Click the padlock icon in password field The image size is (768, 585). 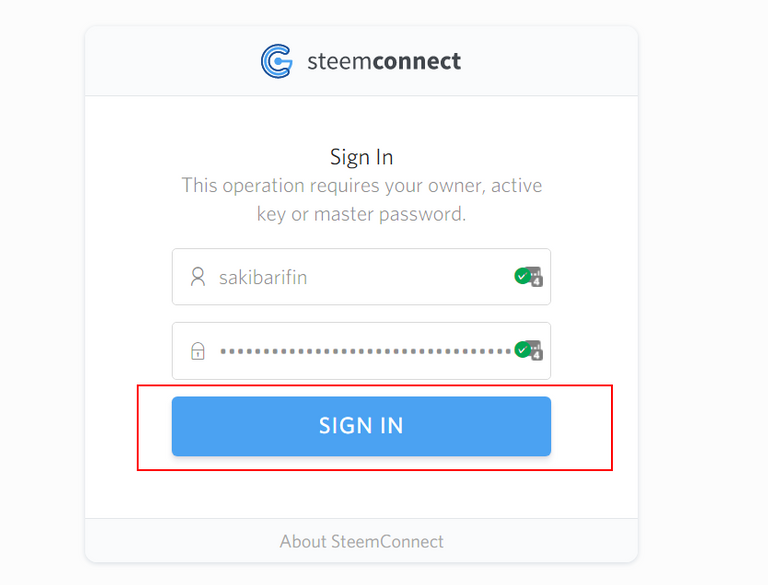(198, 351)
